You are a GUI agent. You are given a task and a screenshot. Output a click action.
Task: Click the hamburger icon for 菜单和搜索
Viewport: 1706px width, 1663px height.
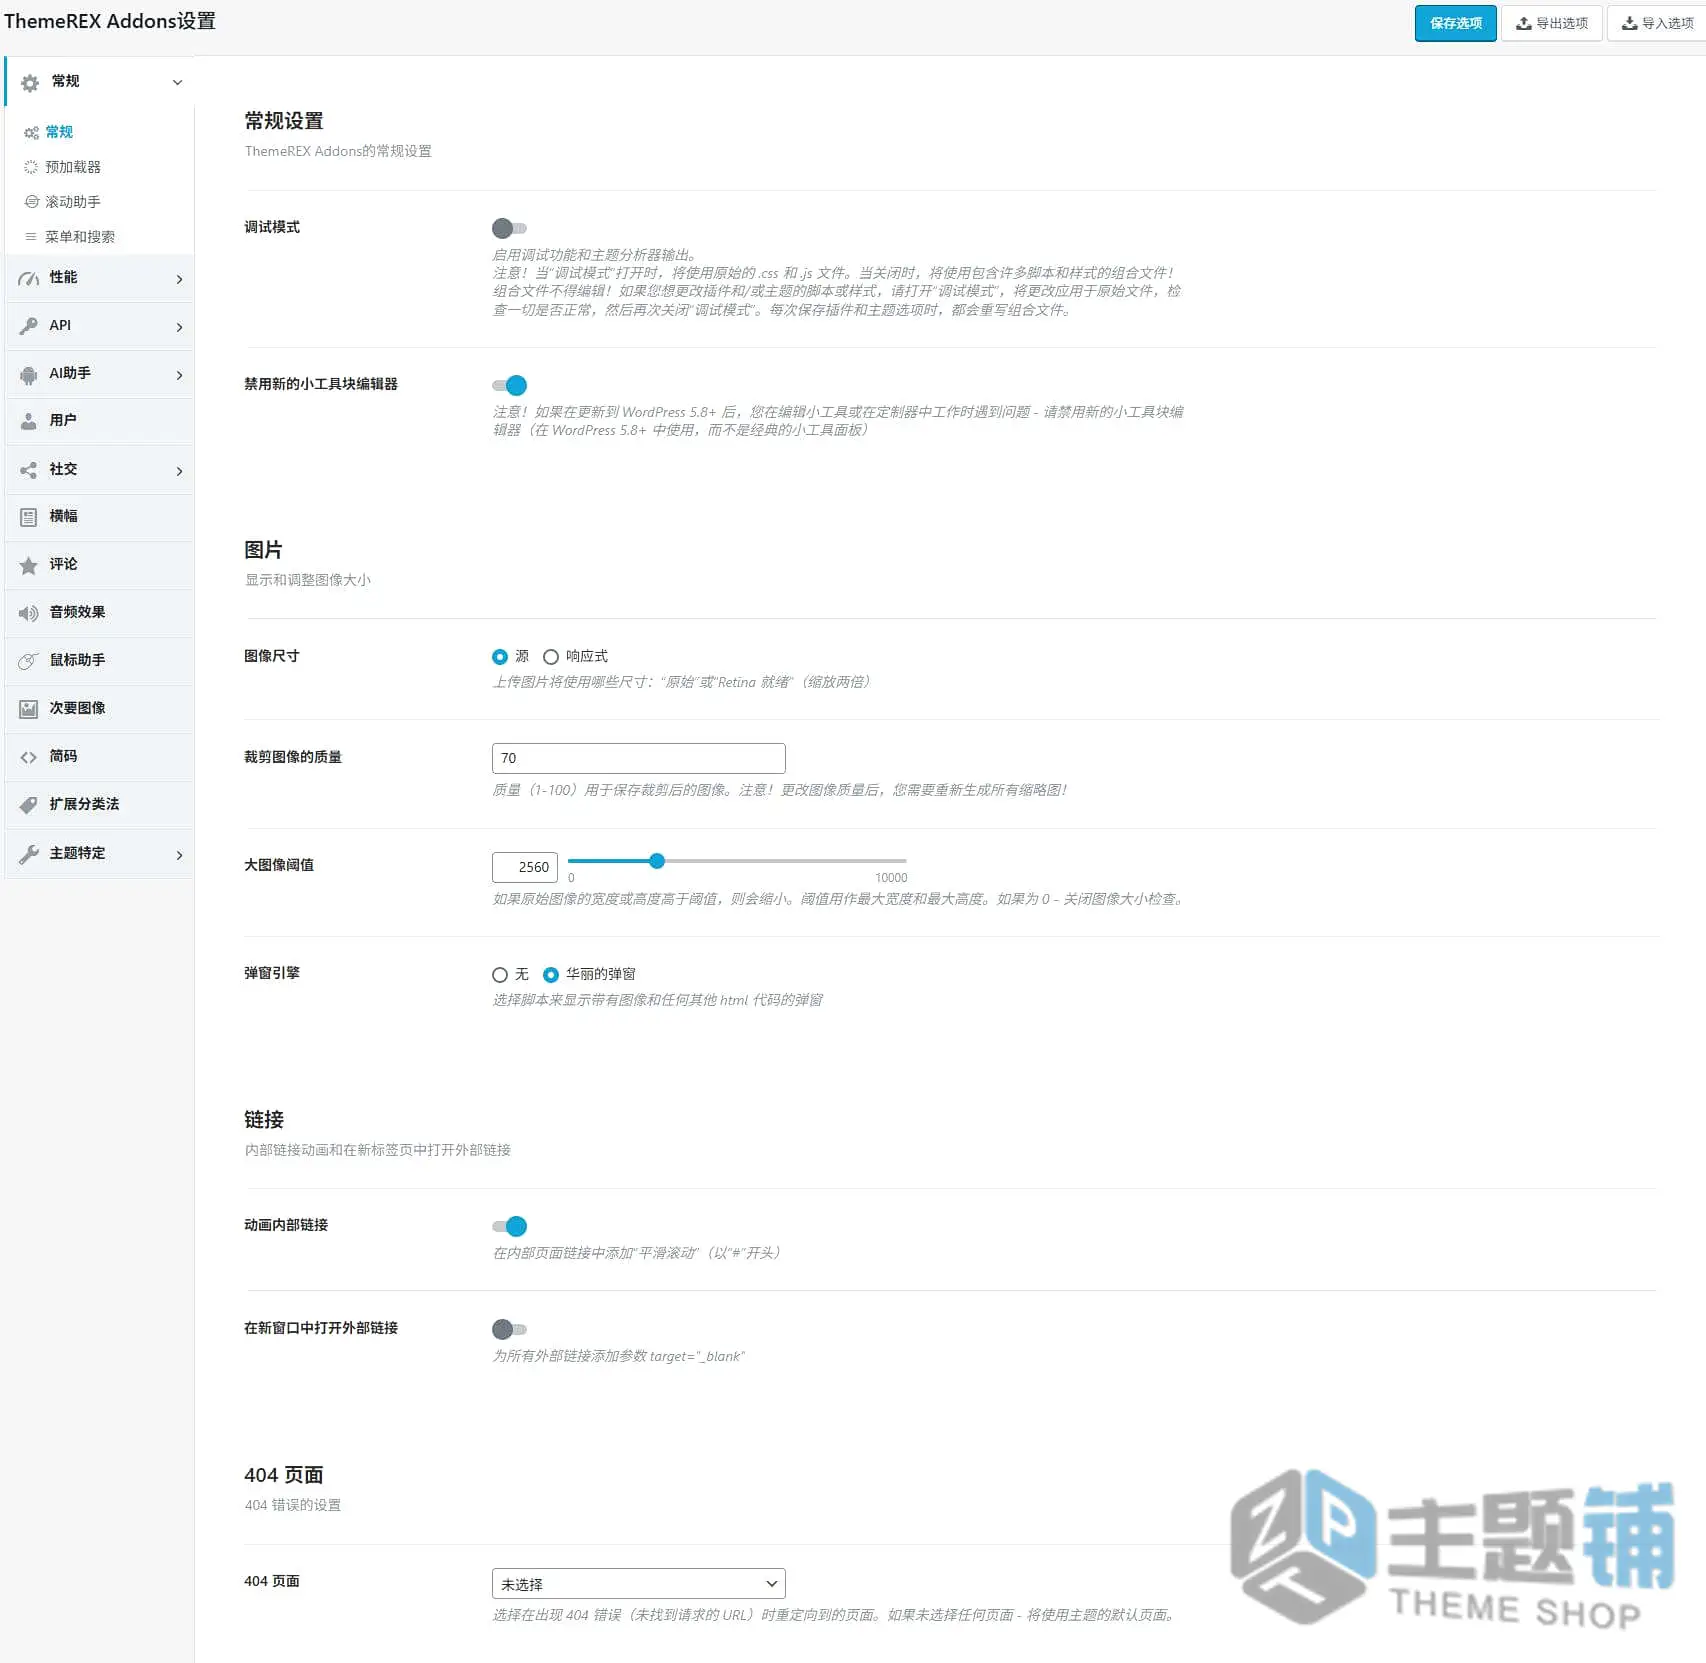coord(31,237)
